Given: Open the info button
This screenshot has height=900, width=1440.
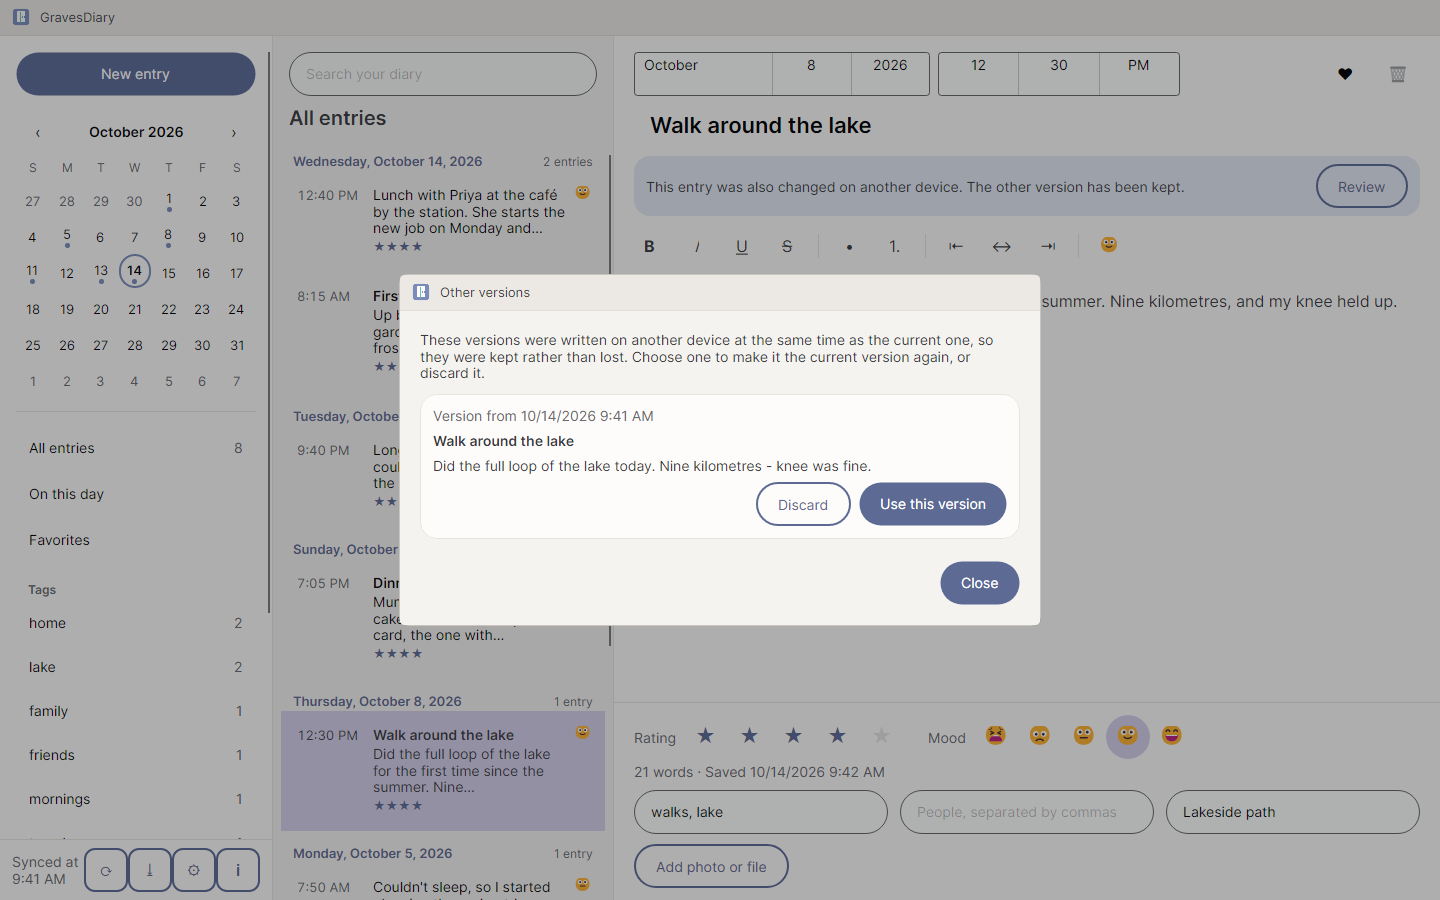Looking at the screenshot, I should click(x=238, y=870).
